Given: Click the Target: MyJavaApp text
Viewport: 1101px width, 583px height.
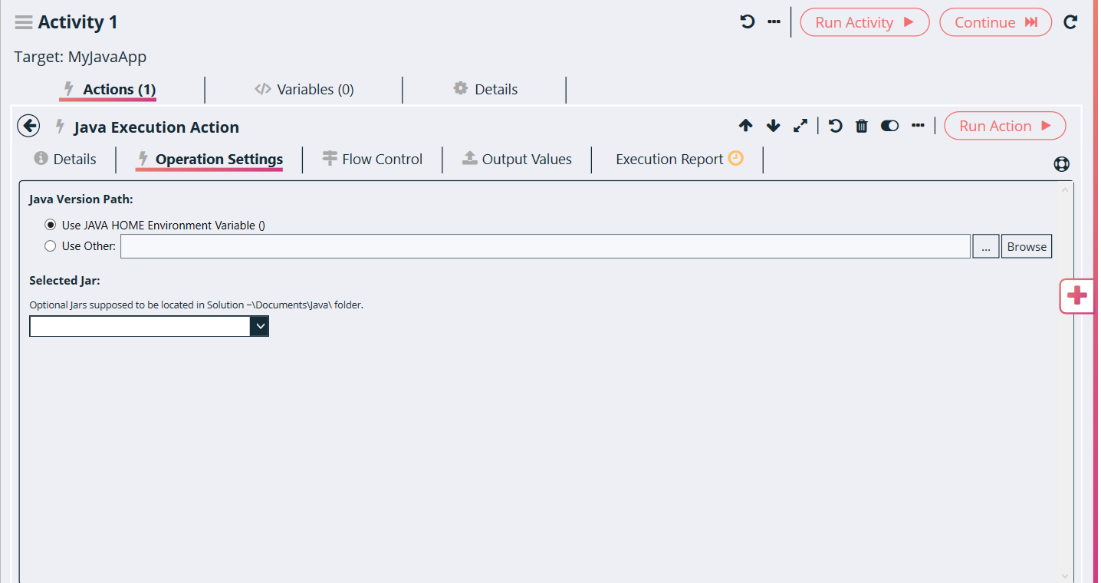Looking at the screenshot, I should (x=80, y=57).
